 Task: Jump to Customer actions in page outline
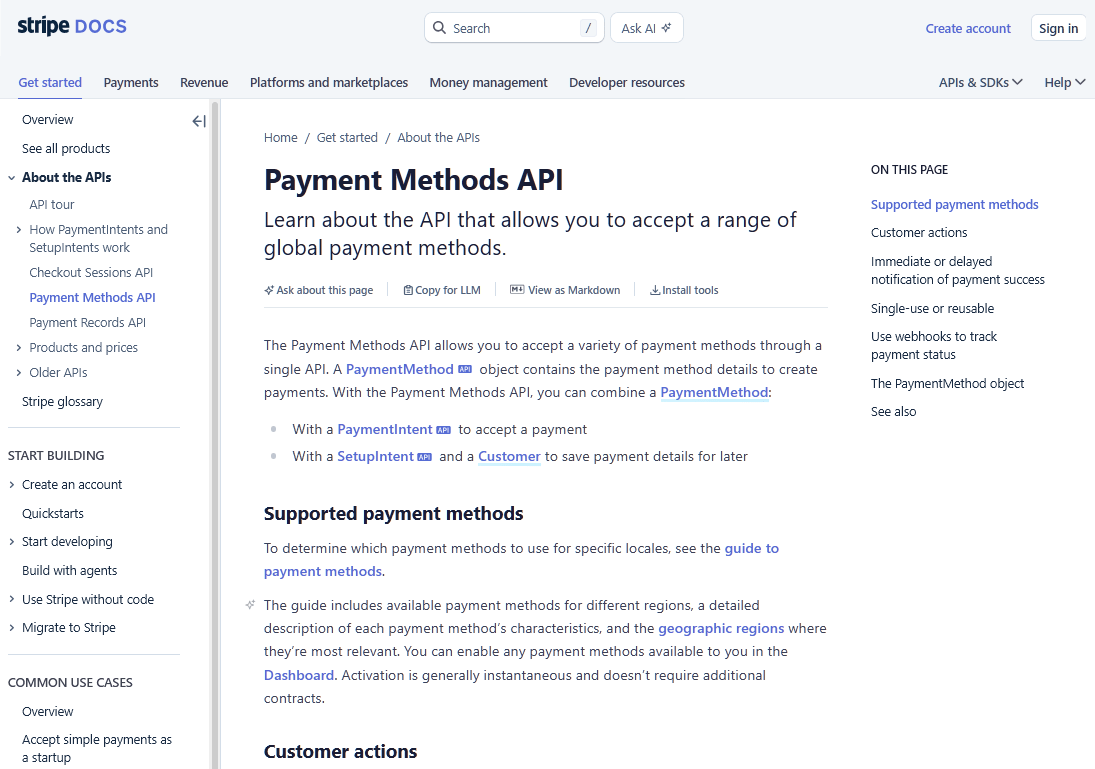(919, 233)
